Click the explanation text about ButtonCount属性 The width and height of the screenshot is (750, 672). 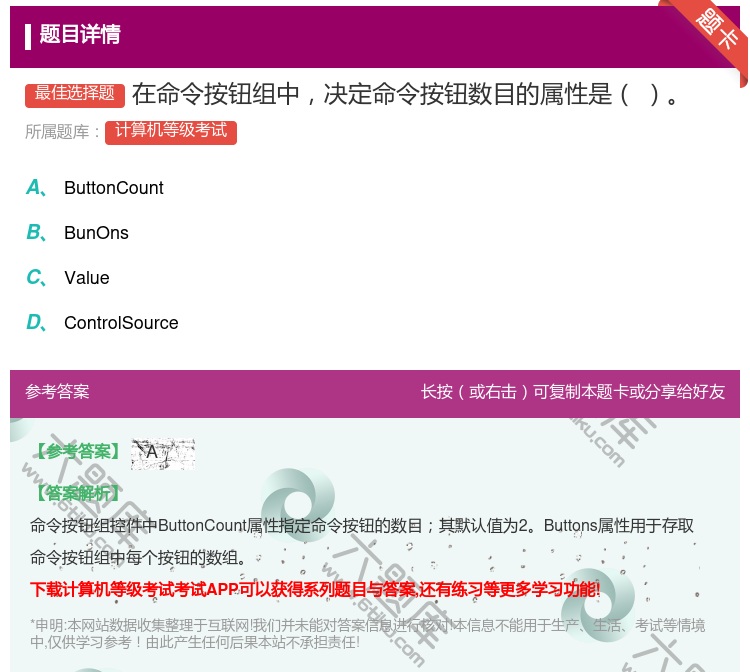point(362,541)
